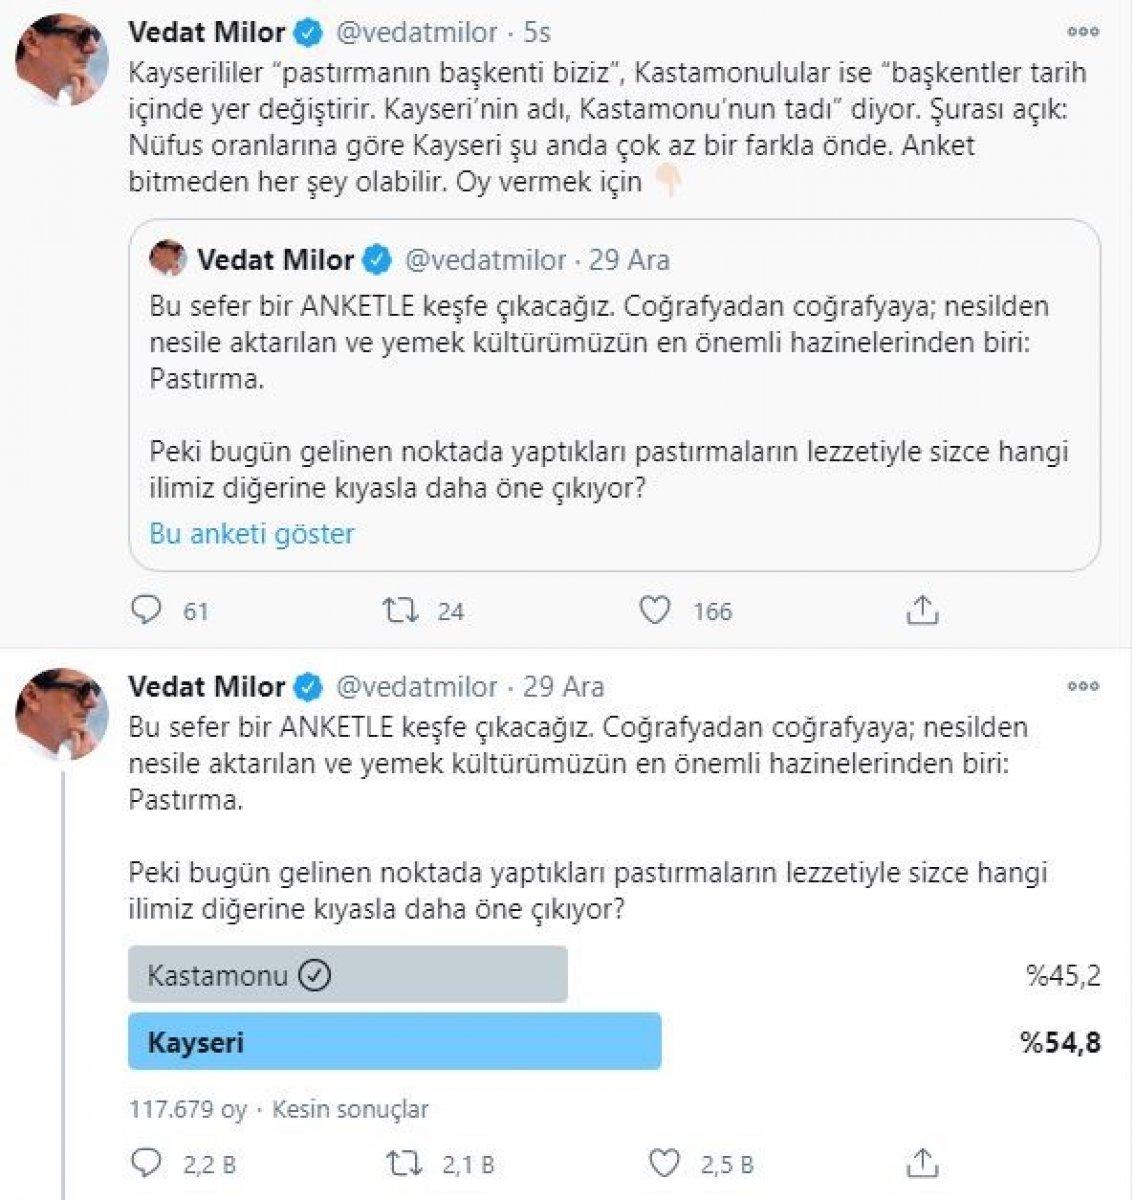The width and height of the screenshot is (1136, 1200).
Task: Like the tweet with 166 likes
Action: point(658,607)
